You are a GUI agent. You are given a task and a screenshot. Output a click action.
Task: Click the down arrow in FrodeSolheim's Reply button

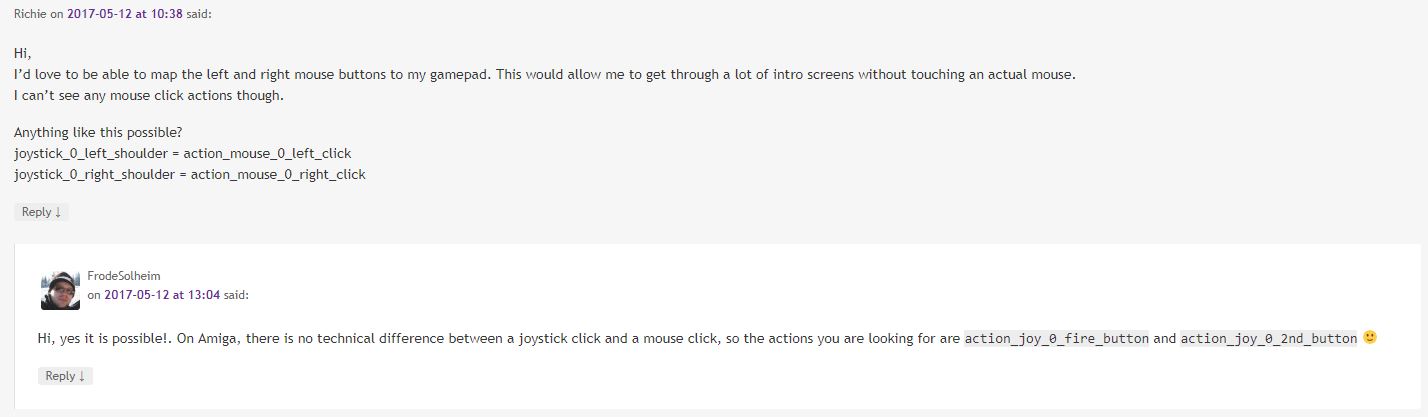[82, 376]
